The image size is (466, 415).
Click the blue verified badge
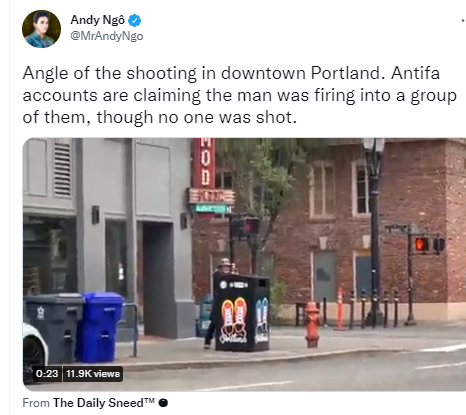pos(134,21)
